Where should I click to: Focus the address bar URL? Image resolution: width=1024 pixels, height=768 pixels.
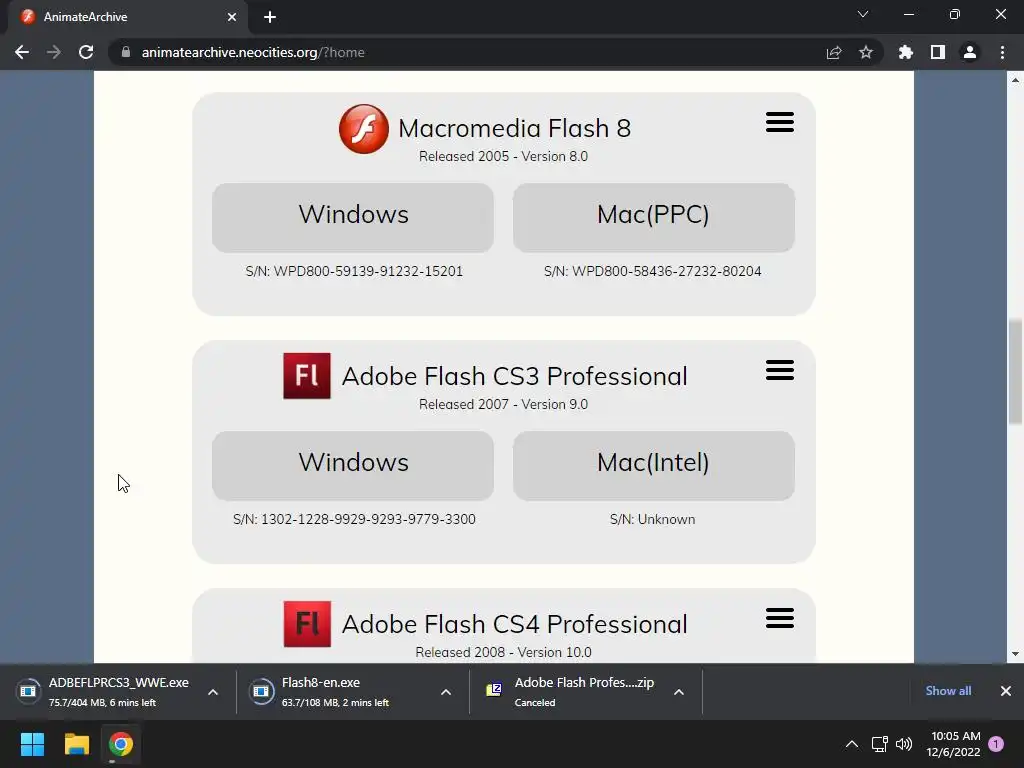(x=253, y=52)
